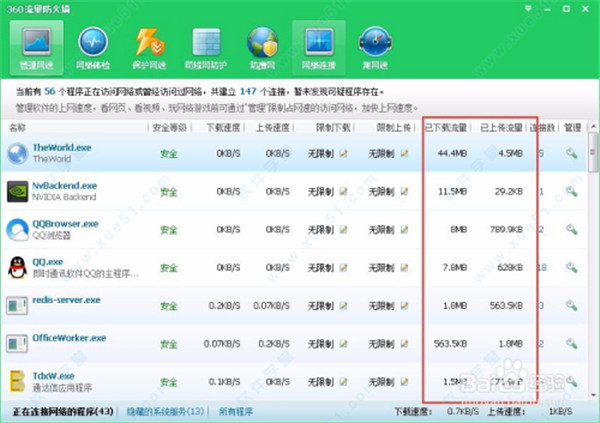The image size is (600, 423).
Task: Edit upload limit for TheWorld.exe
Action: click(x=404, y=154)
